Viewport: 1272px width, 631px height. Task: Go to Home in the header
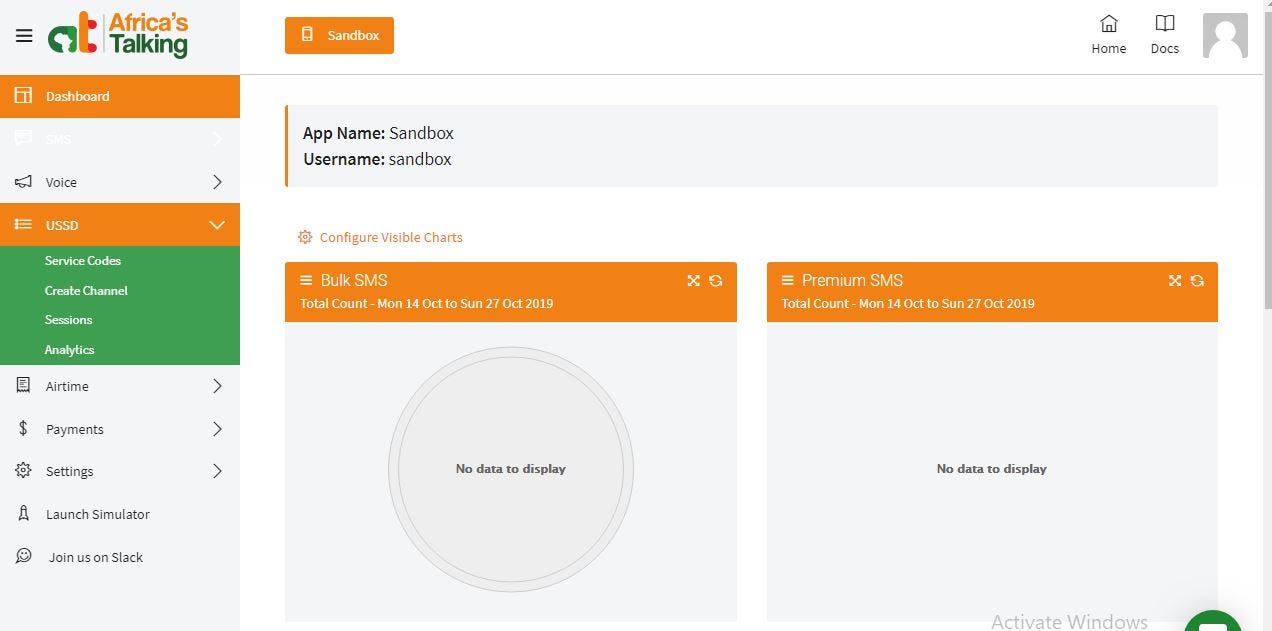point(1108,35)
